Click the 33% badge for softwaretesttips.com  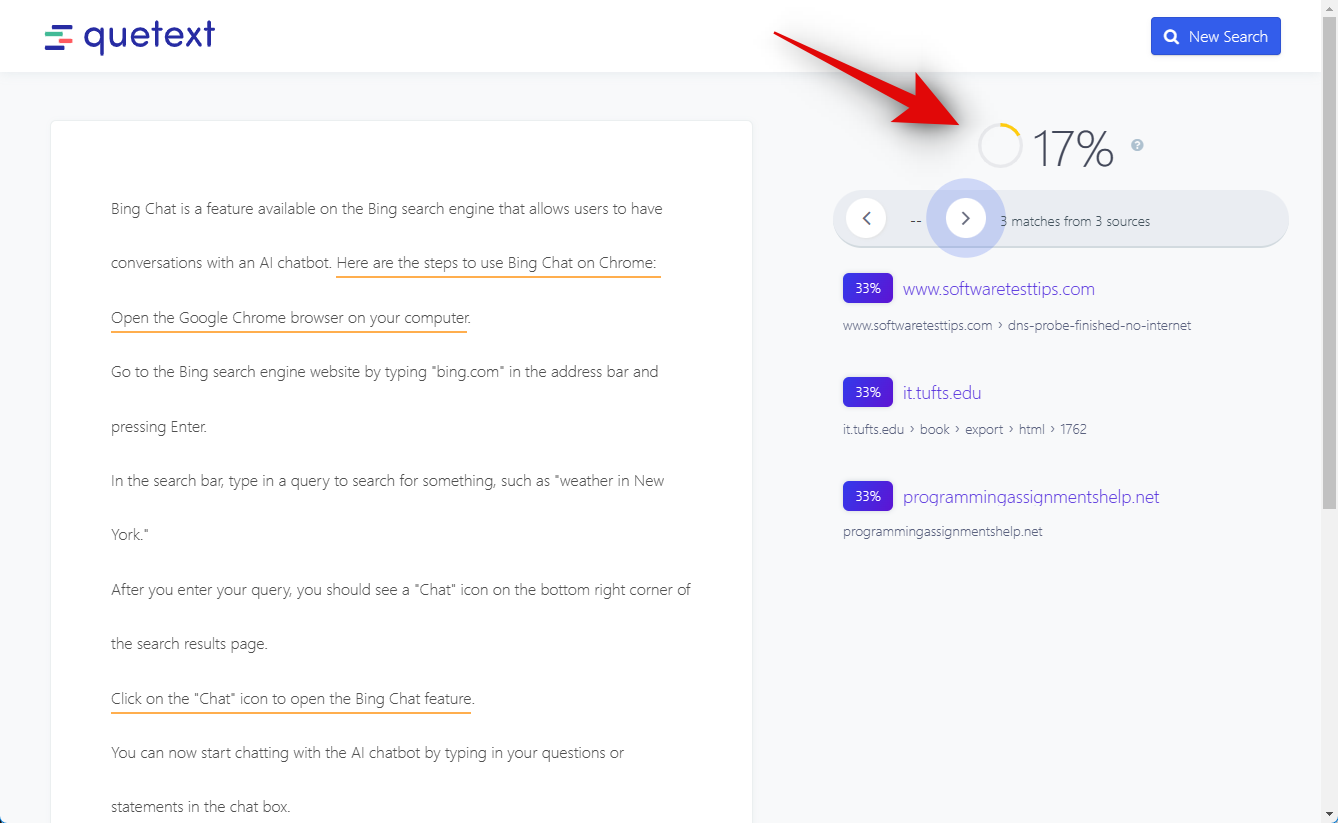tap(868, 288)
